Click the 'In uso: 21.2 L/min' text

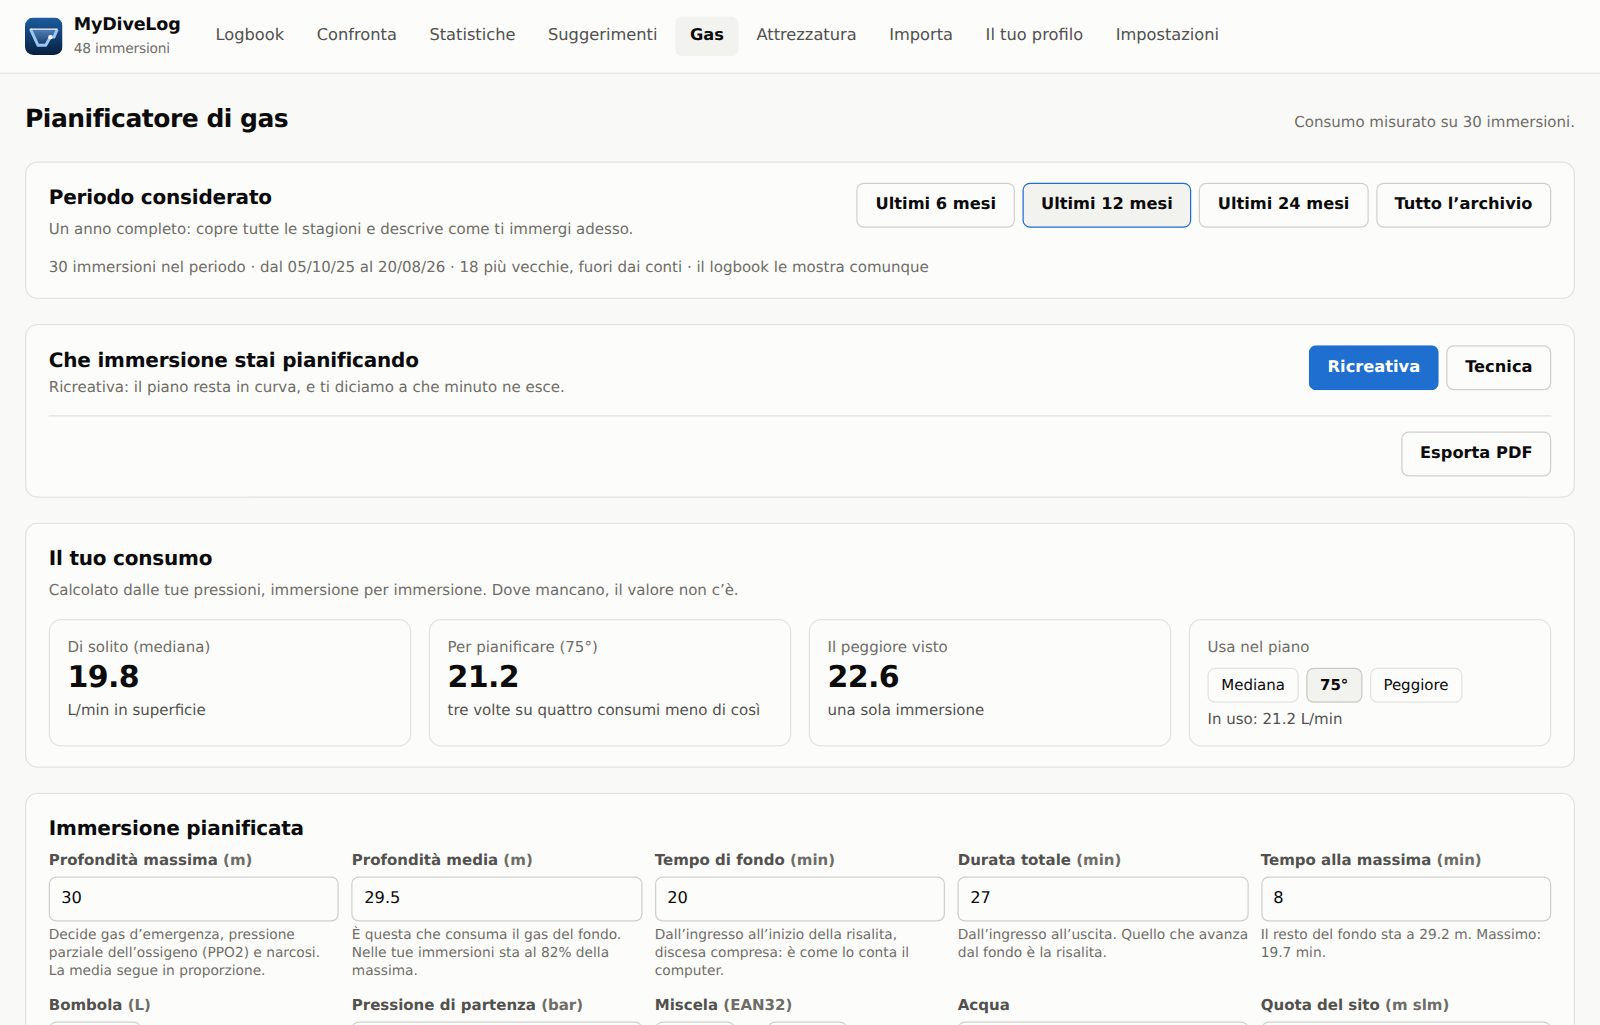point(1274,719)
